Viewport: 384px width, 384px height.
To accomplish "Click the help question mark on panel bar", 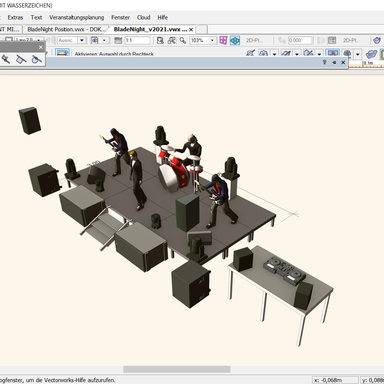I will pos(324,62).
